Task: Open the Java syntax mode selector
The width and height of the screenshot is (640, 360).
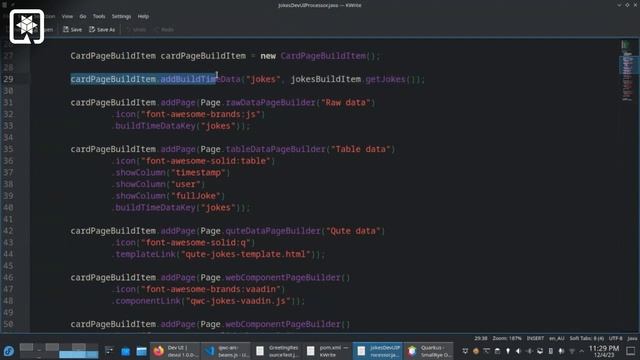Action: click(632, 338)
